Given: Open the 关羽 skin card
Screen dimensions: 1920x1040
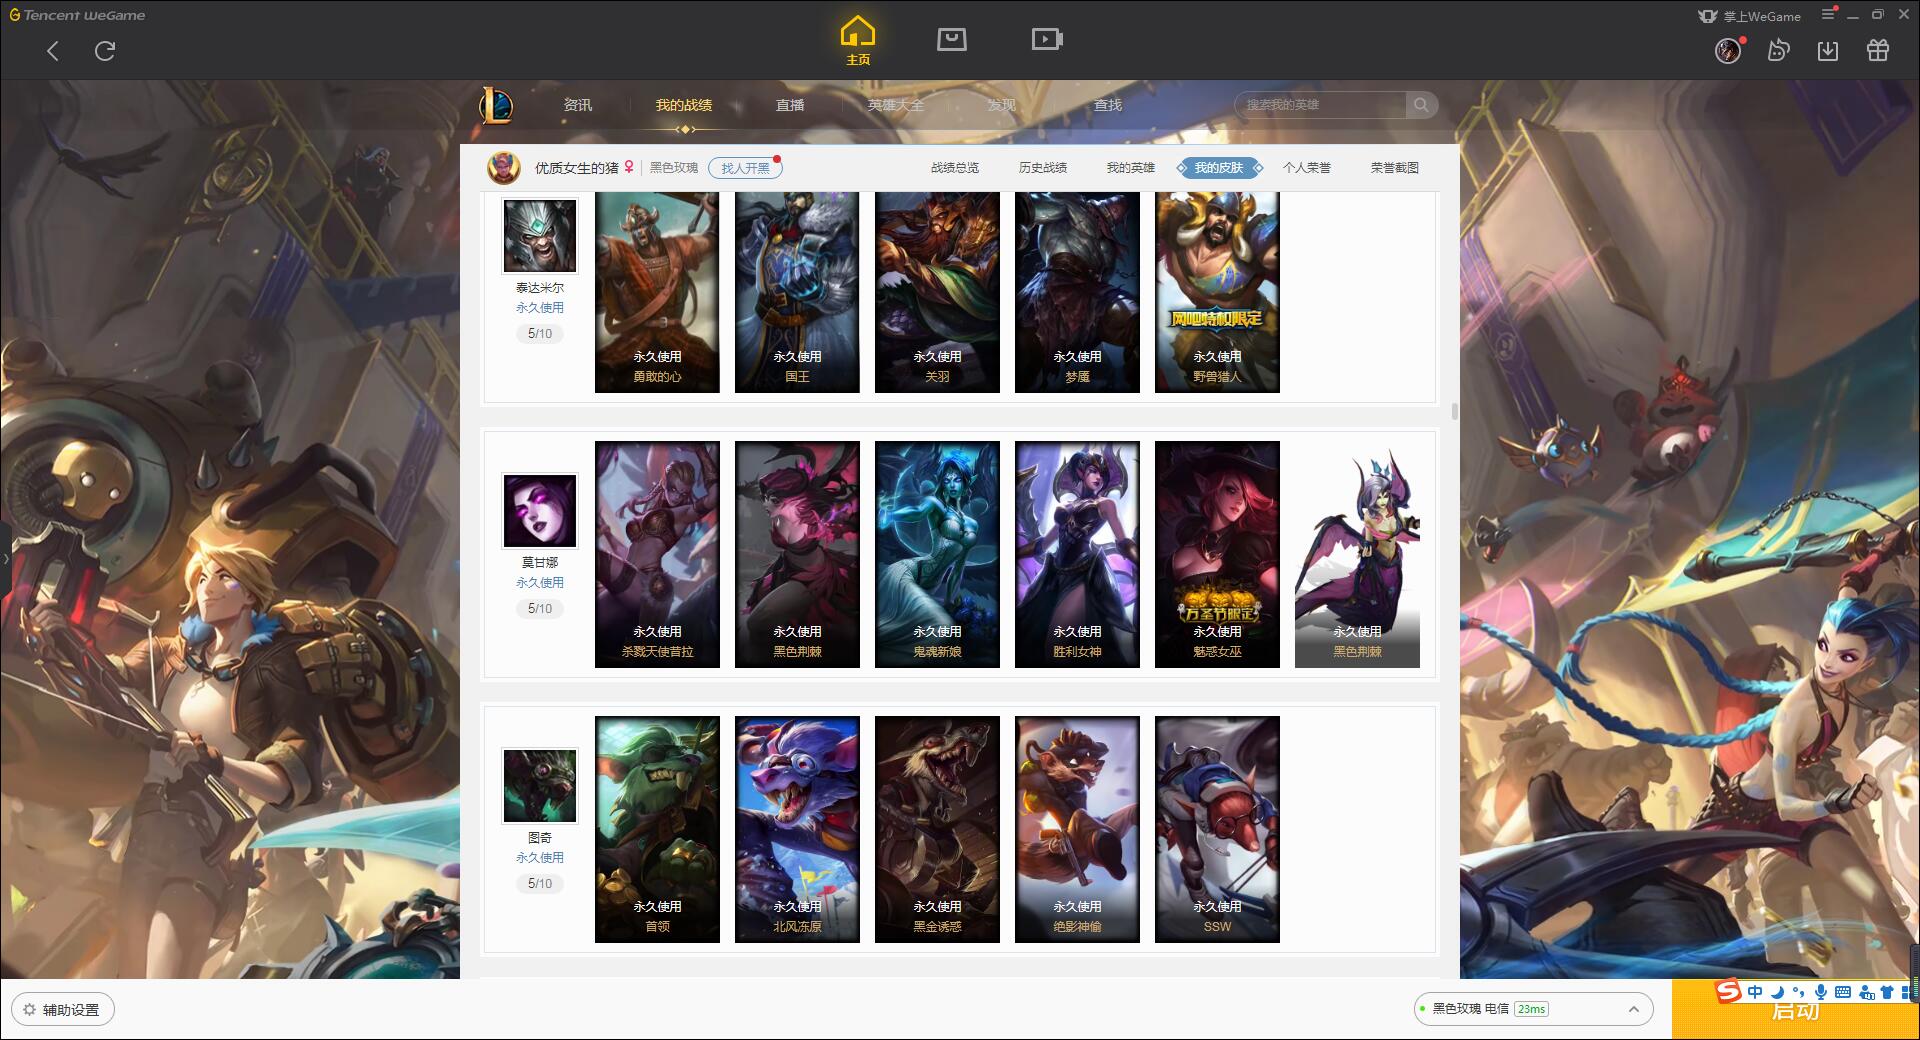Looking at the screenshot, I should click(937, 292).
